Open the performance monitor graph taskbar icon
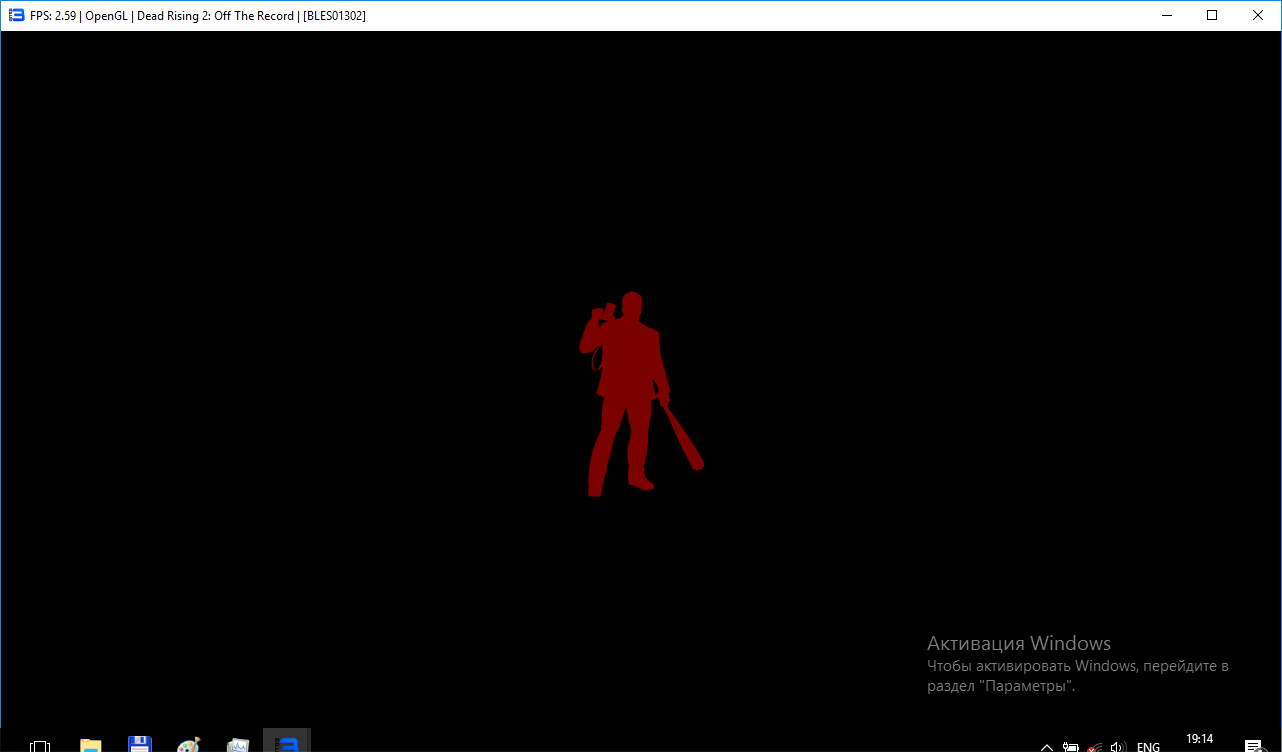This screenshot has width=1282, height=752. [x=237, y=745]
